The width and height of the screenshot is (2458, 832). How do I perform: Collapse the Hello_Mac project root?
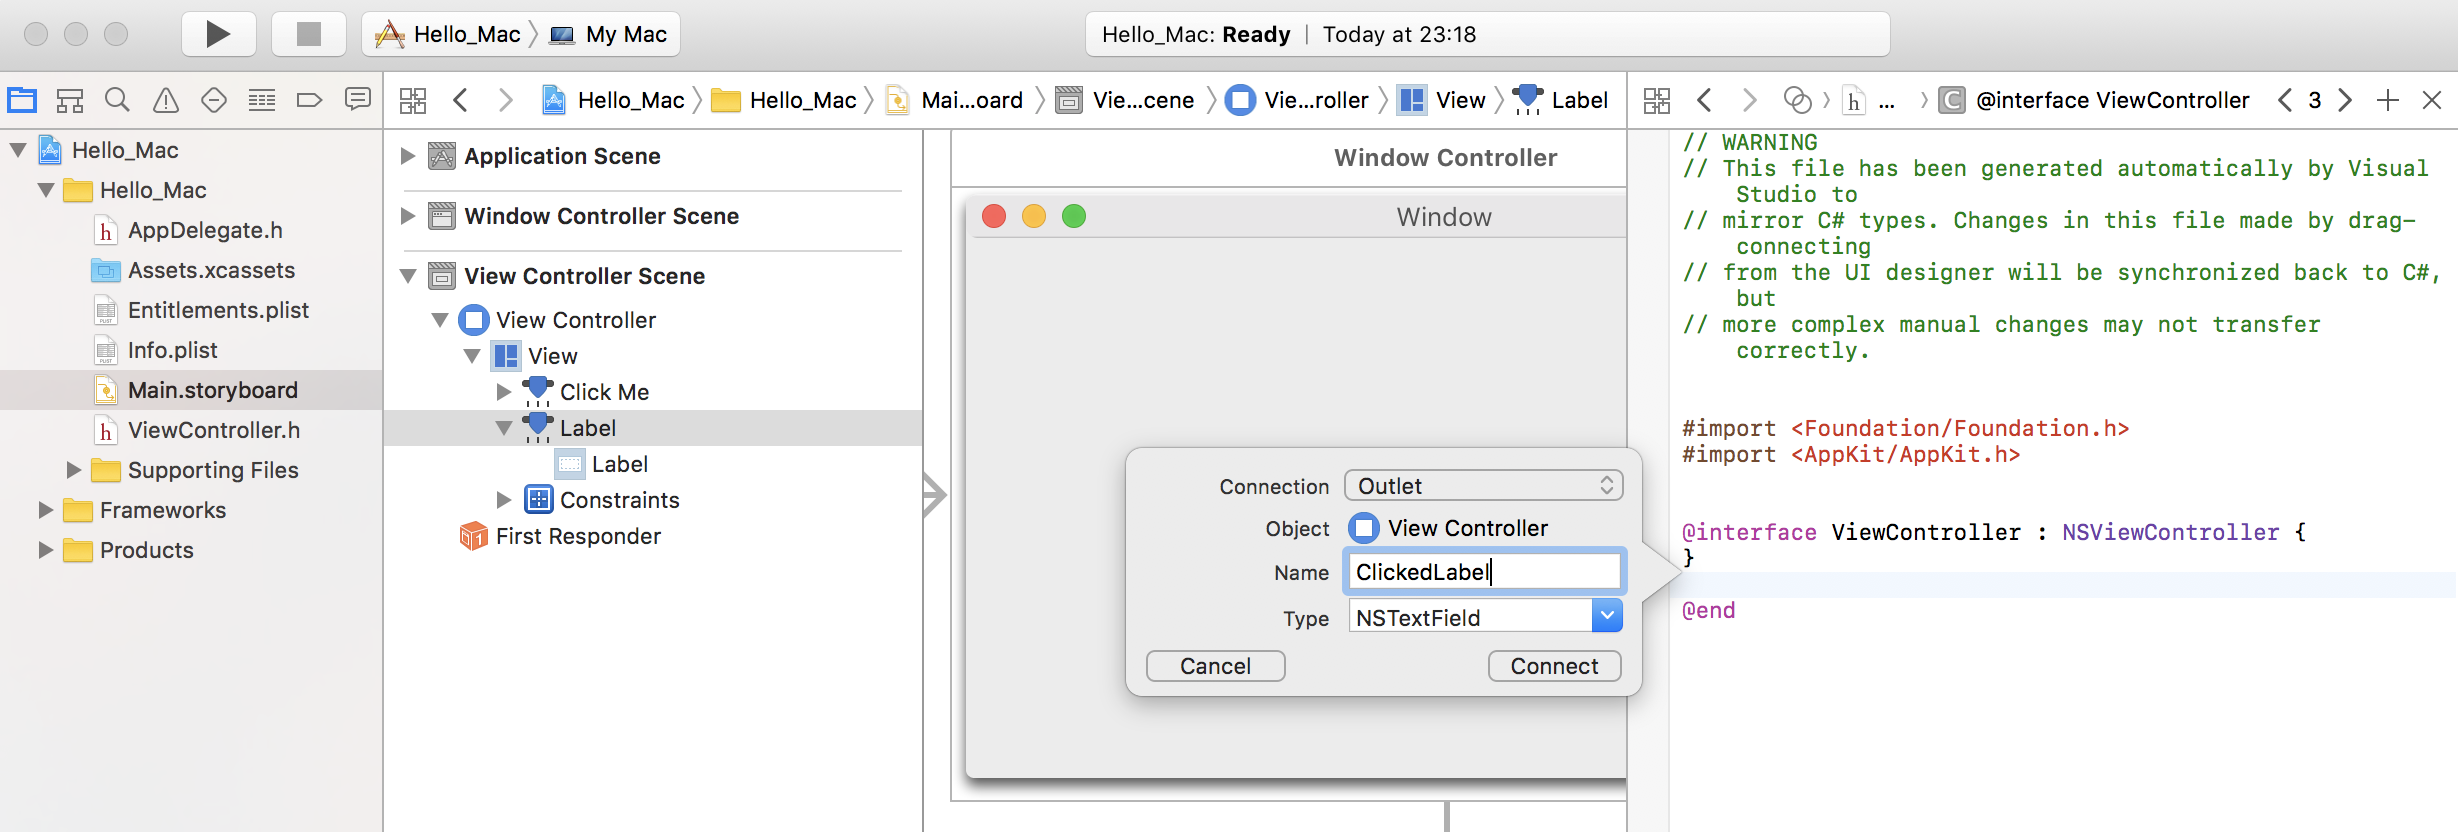tap(18, 150)
